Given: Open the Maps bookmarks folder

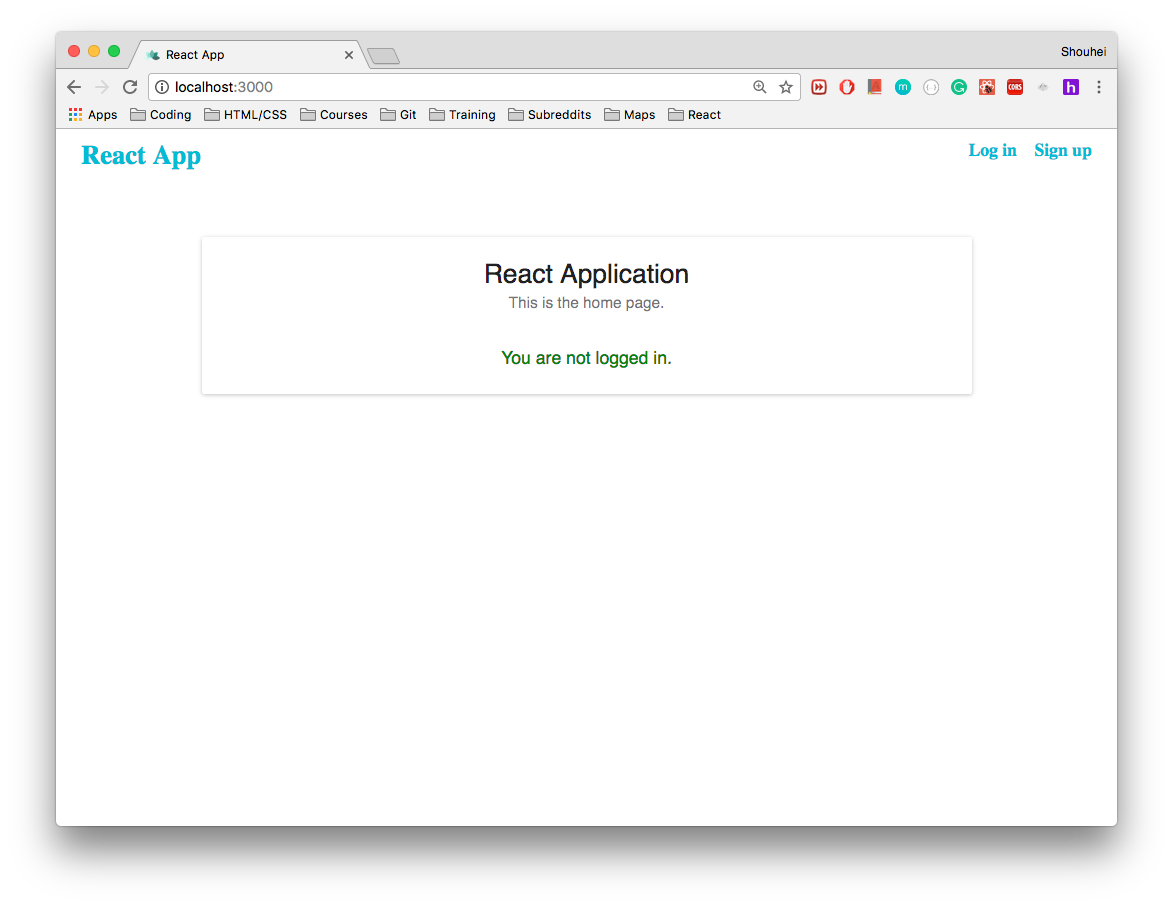Looking at the screenshot, I should pyautogui.click(x=630, y=114).
